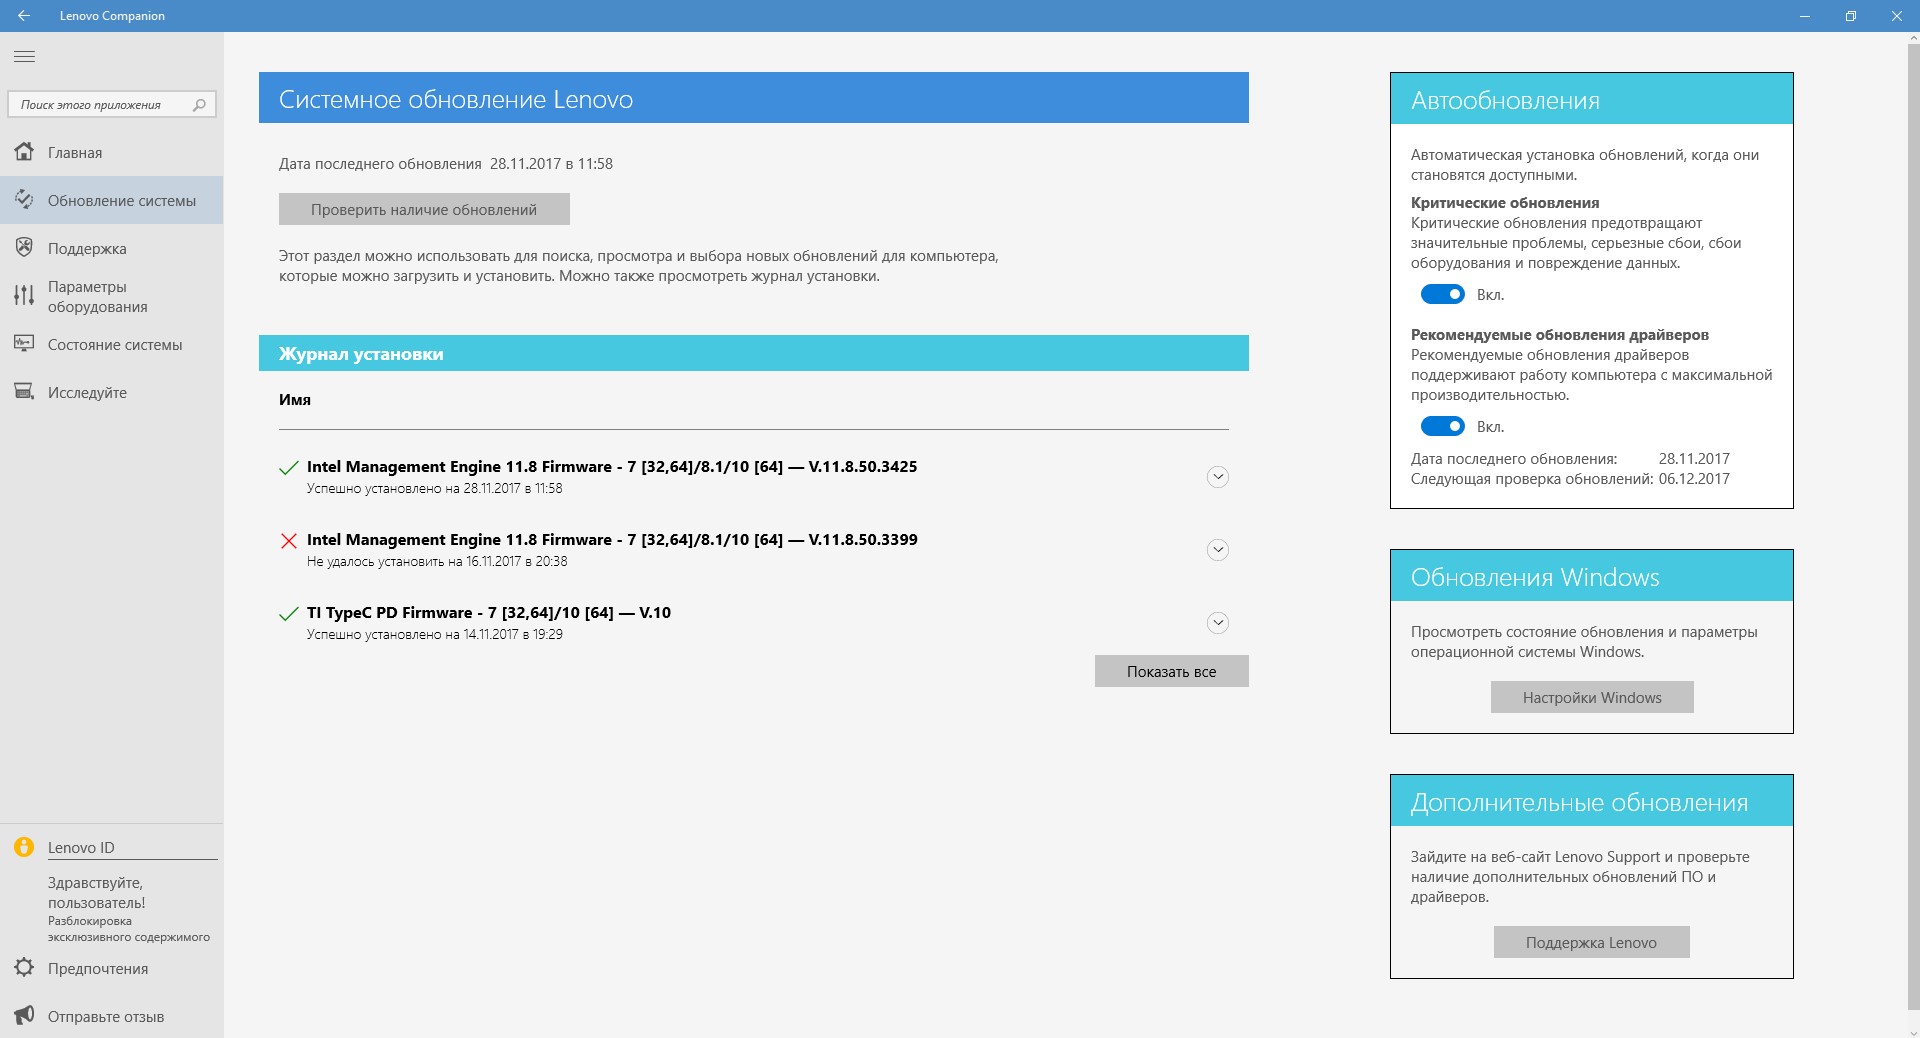Click the scroll up arrow of the scrollbar
The width and height of the screenshot is (1920, 1038).
click(1913, 40)
